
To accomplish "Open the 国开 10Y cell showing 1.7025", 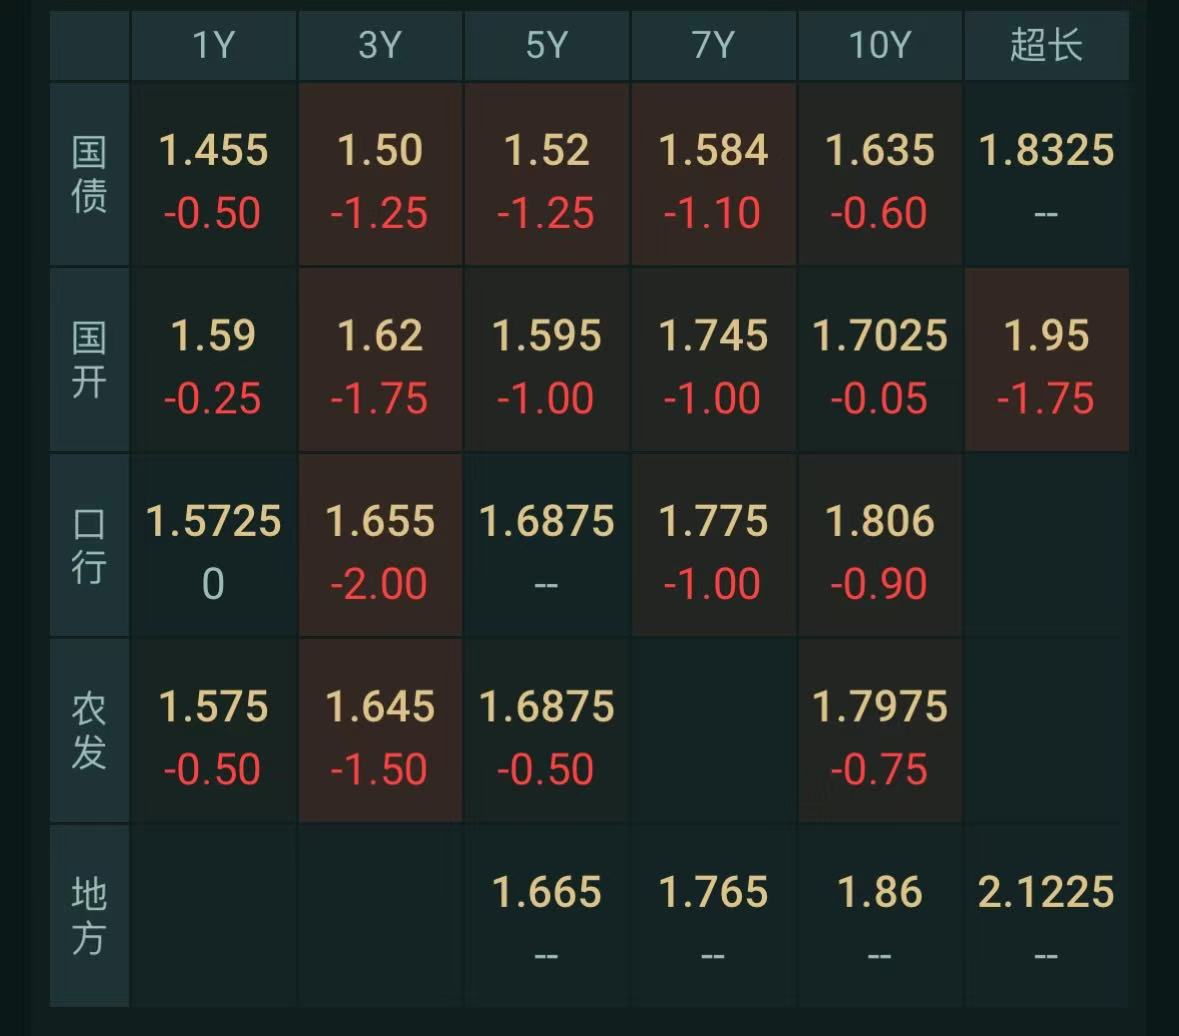I will click(x=880, y=360).
